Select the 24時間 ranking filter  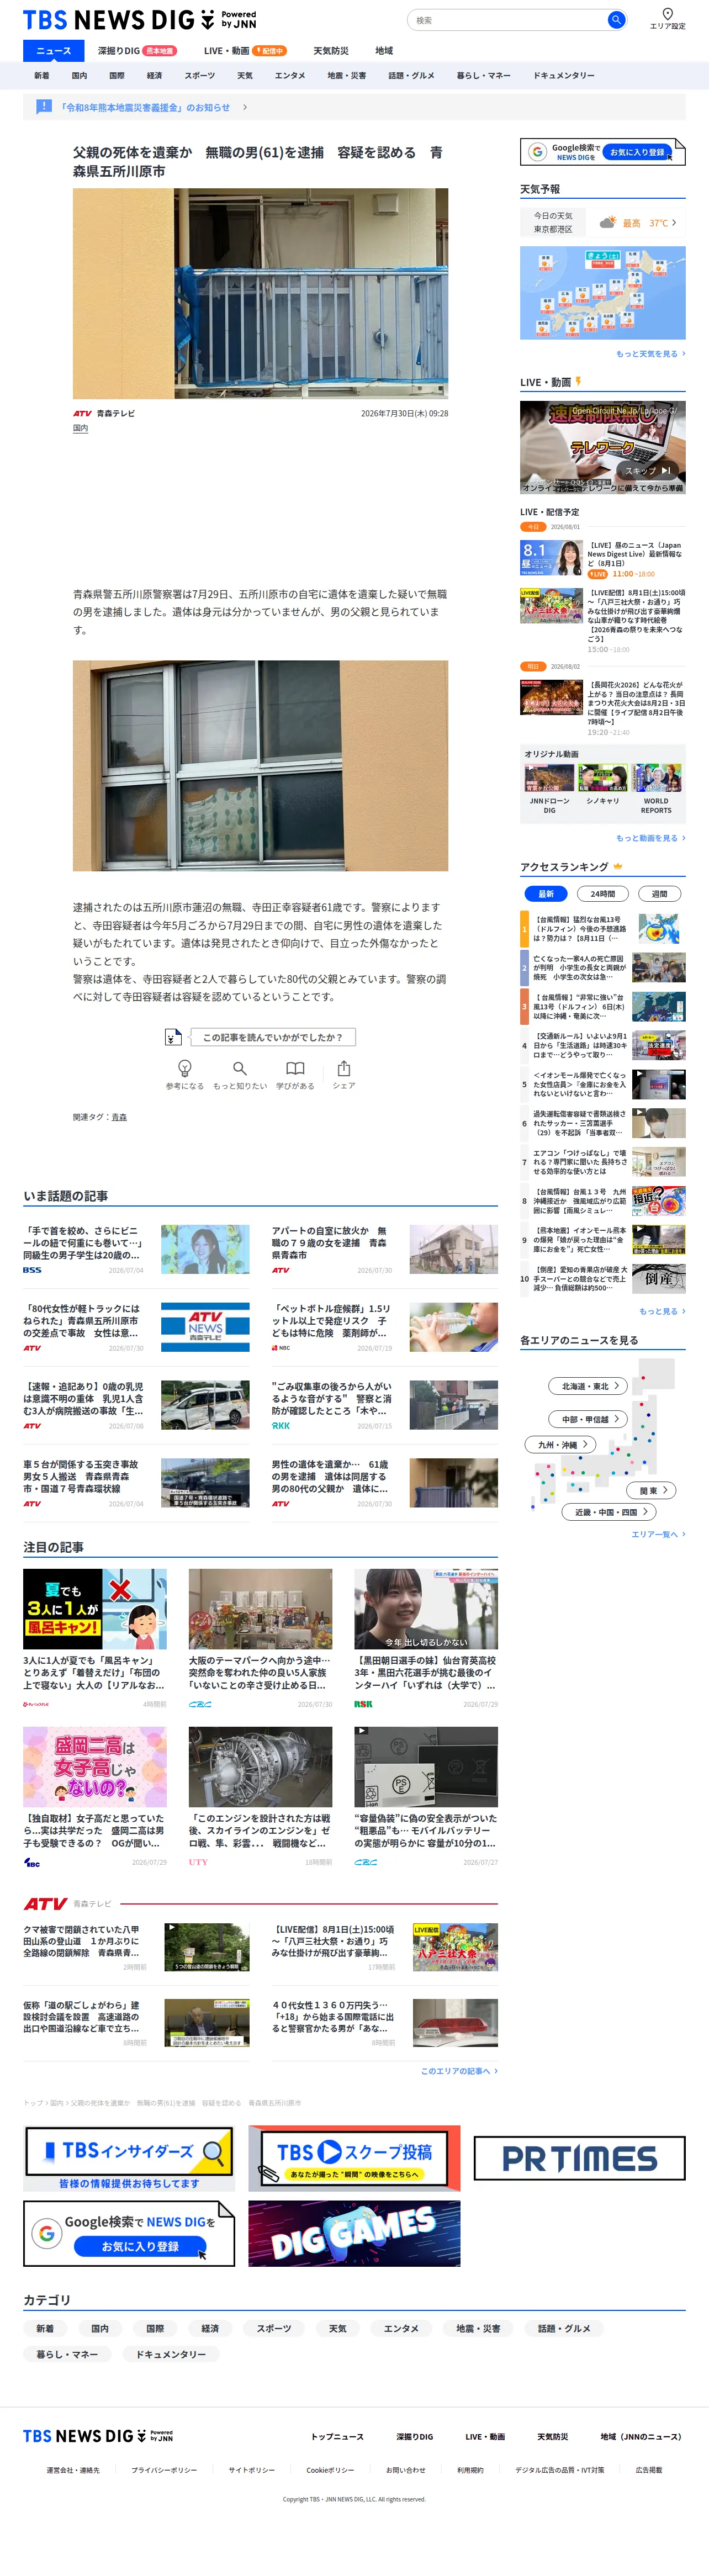[x=602, y=894]
